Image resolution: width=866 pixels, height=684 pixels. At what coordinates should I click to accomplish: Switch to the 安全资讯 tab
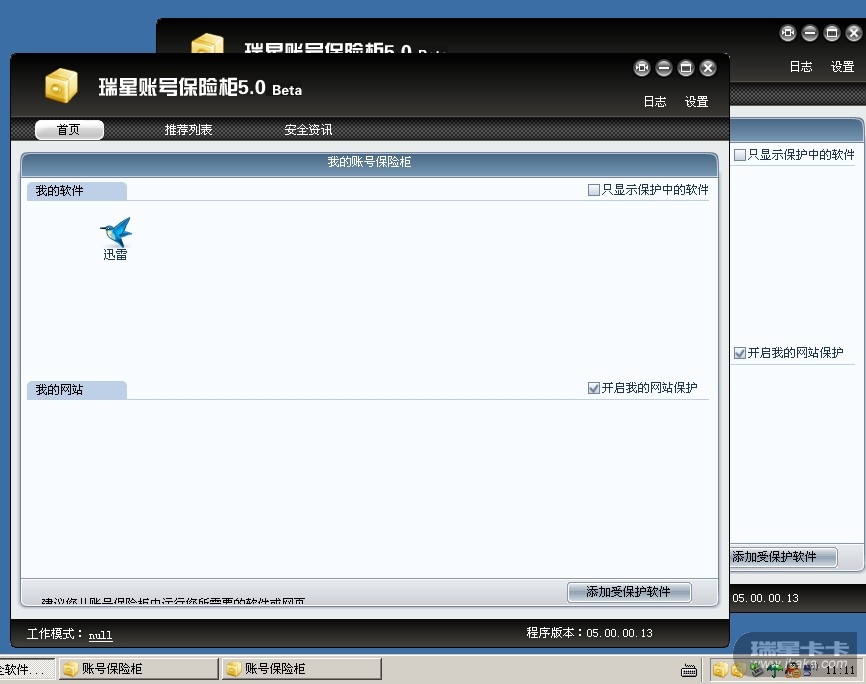308,130
